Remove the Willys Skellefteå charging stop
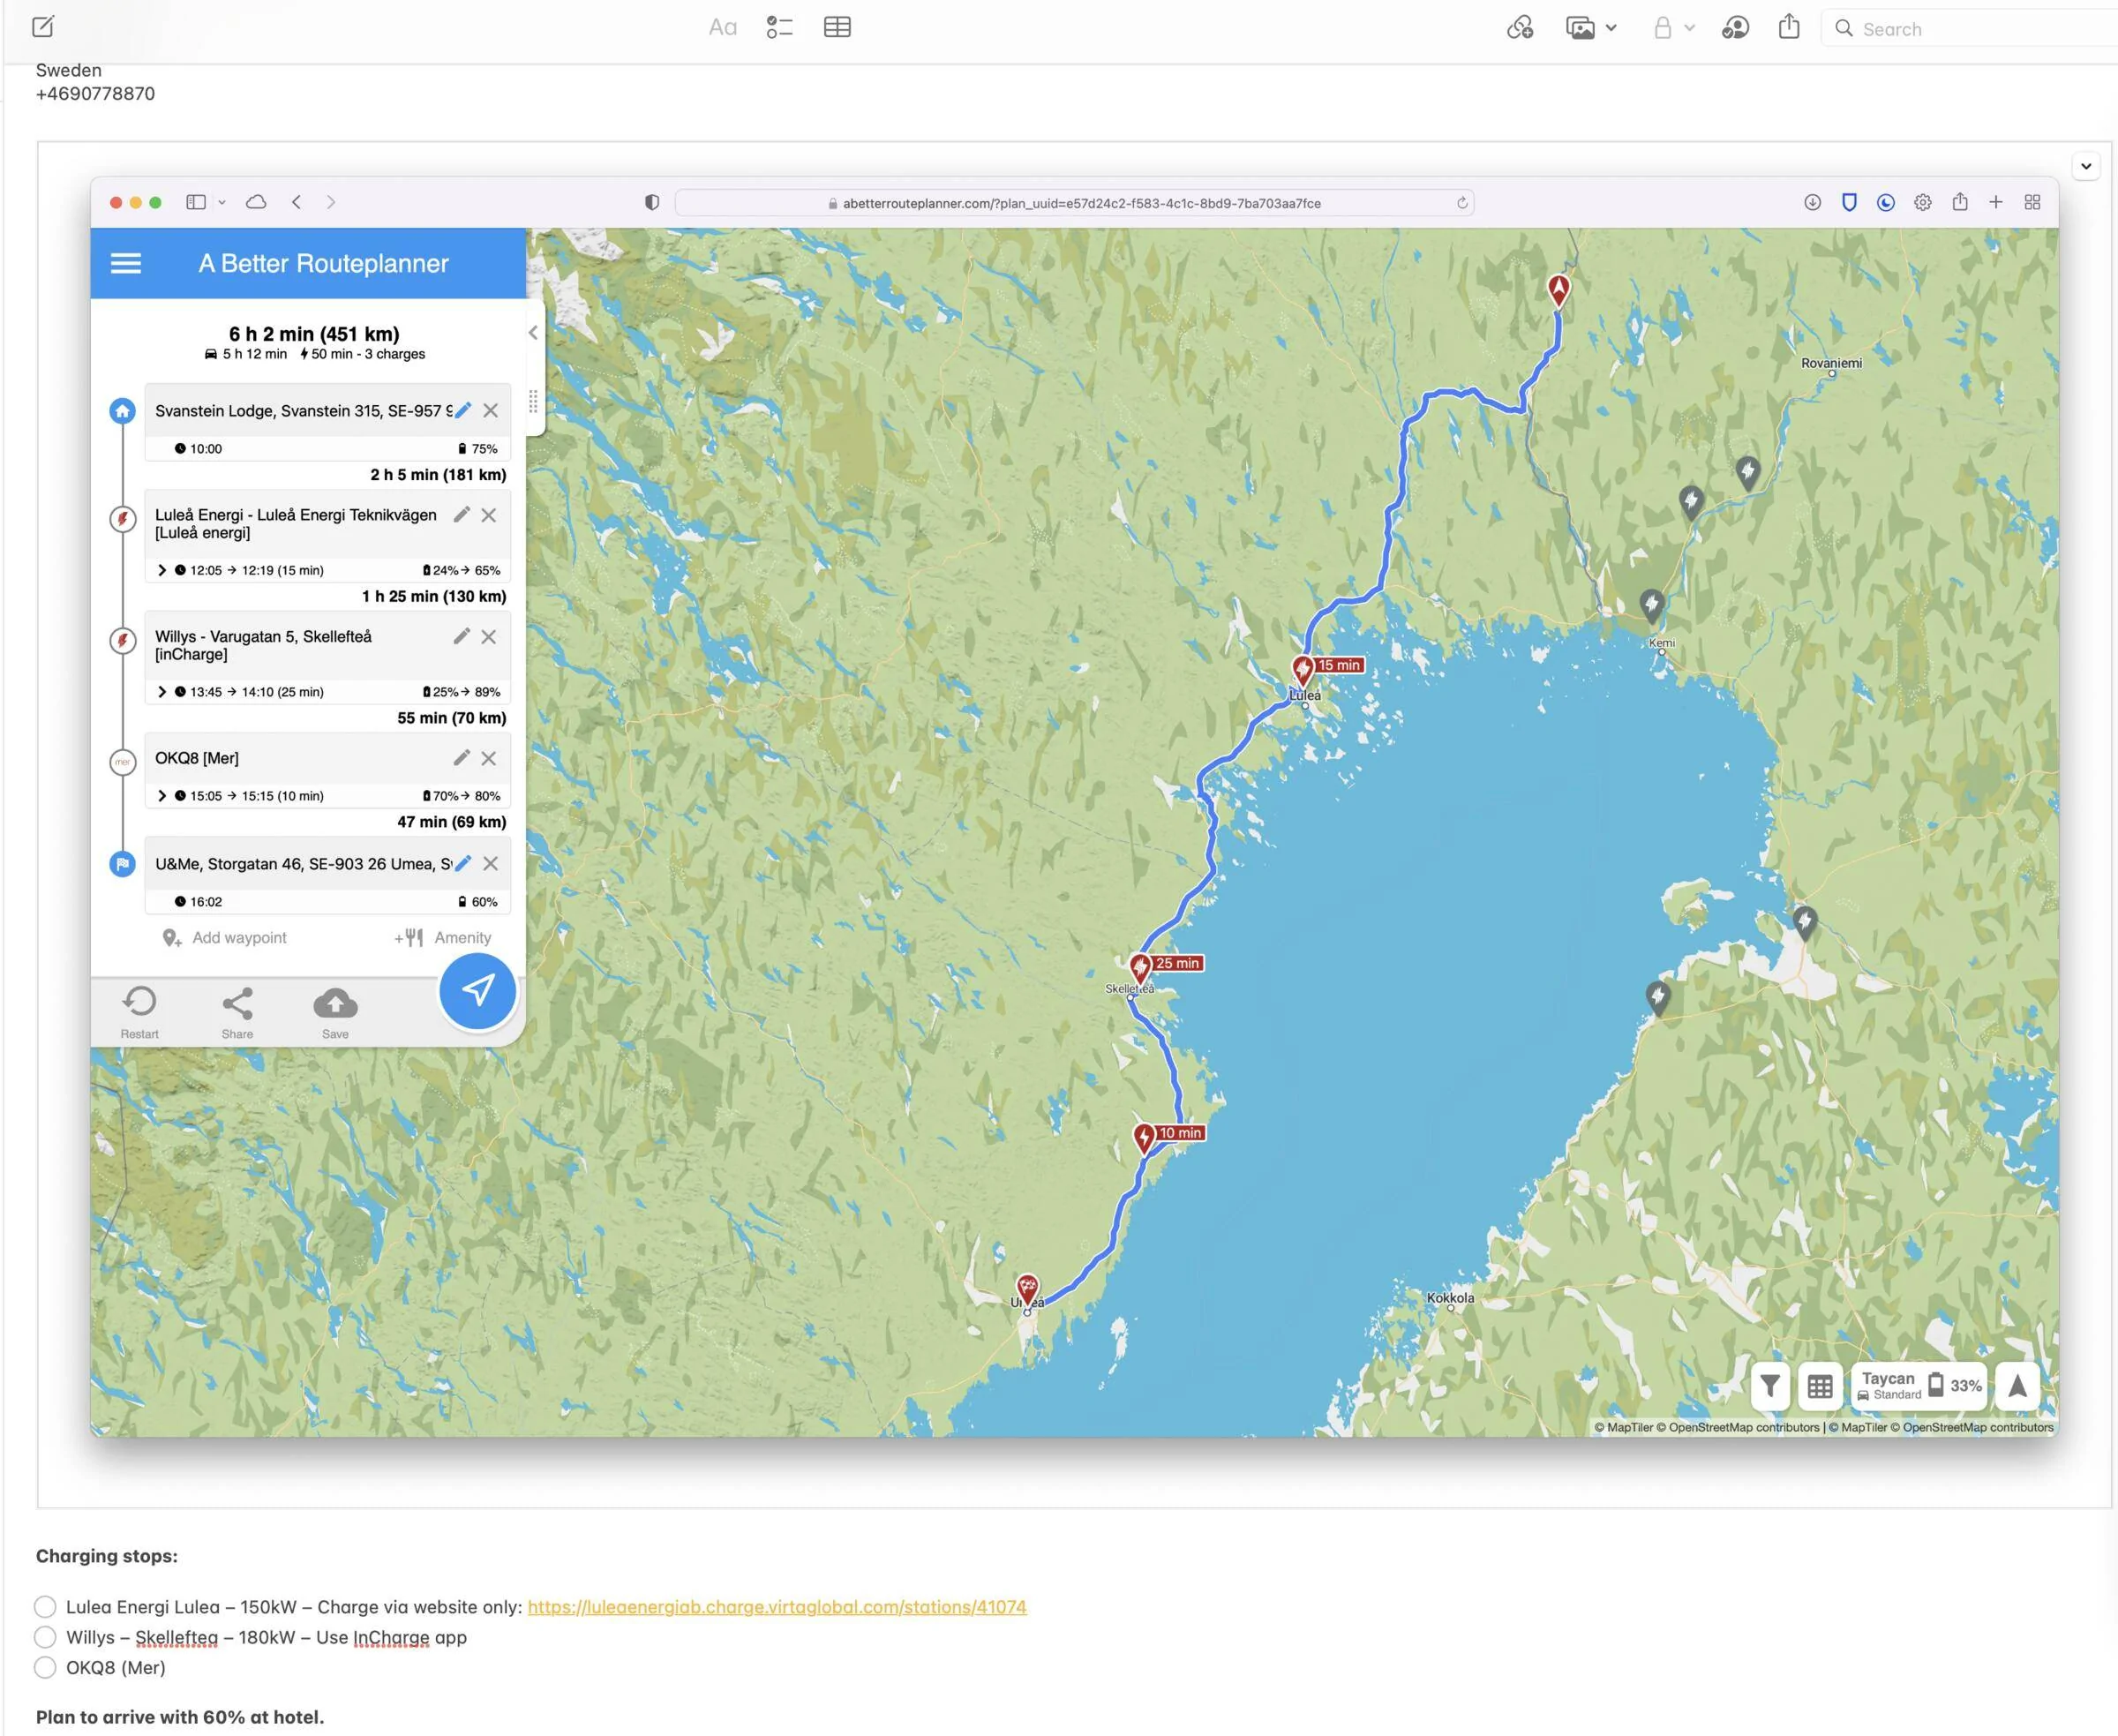 coord(488,636)
